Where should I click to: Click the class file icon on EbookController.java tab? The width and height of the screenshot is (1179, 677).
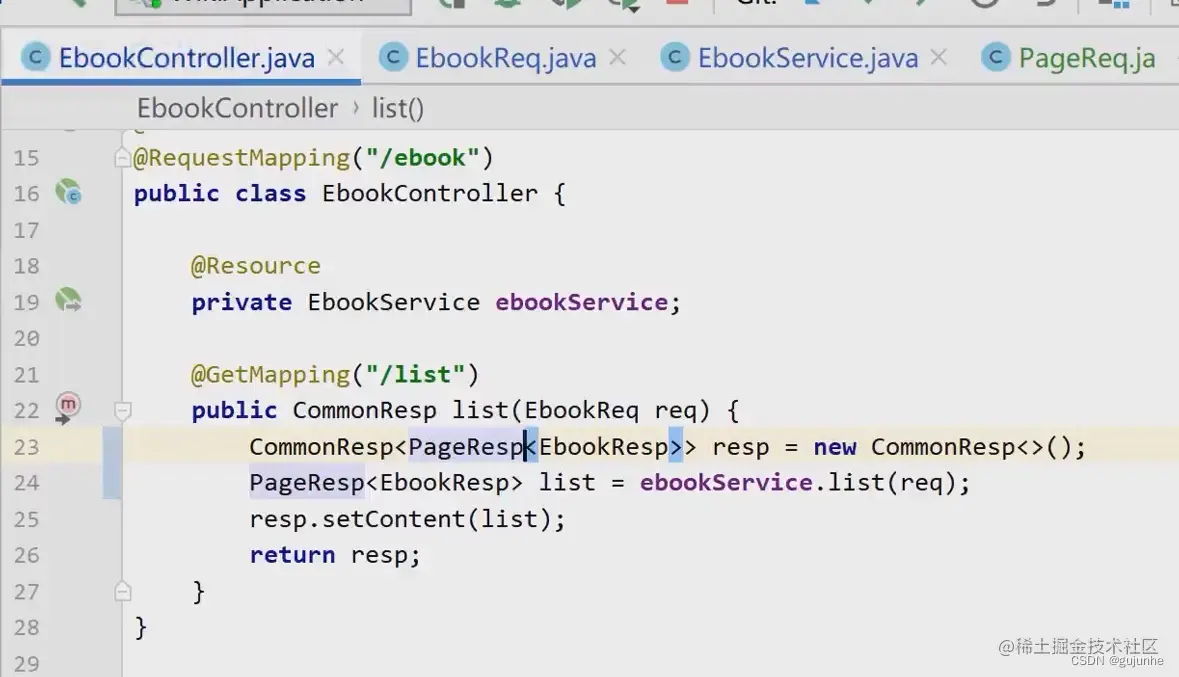(35, 57)
